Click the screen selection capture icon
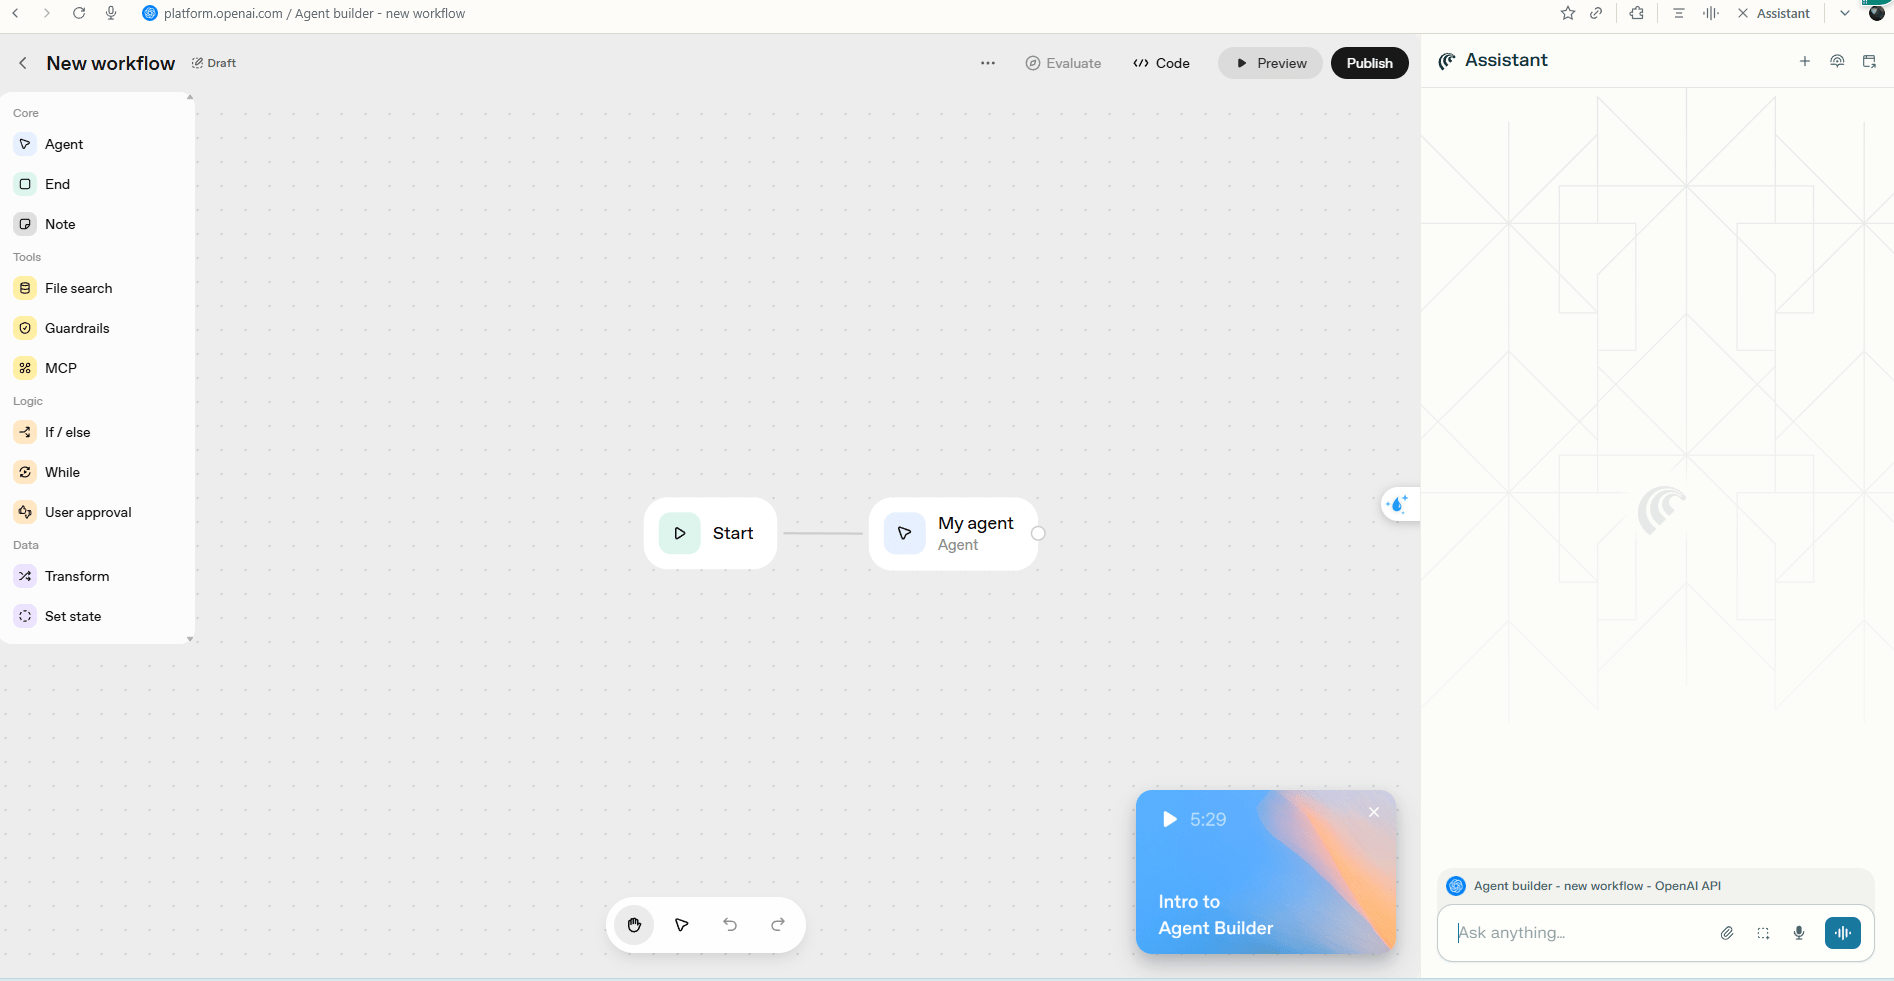 1763,933
